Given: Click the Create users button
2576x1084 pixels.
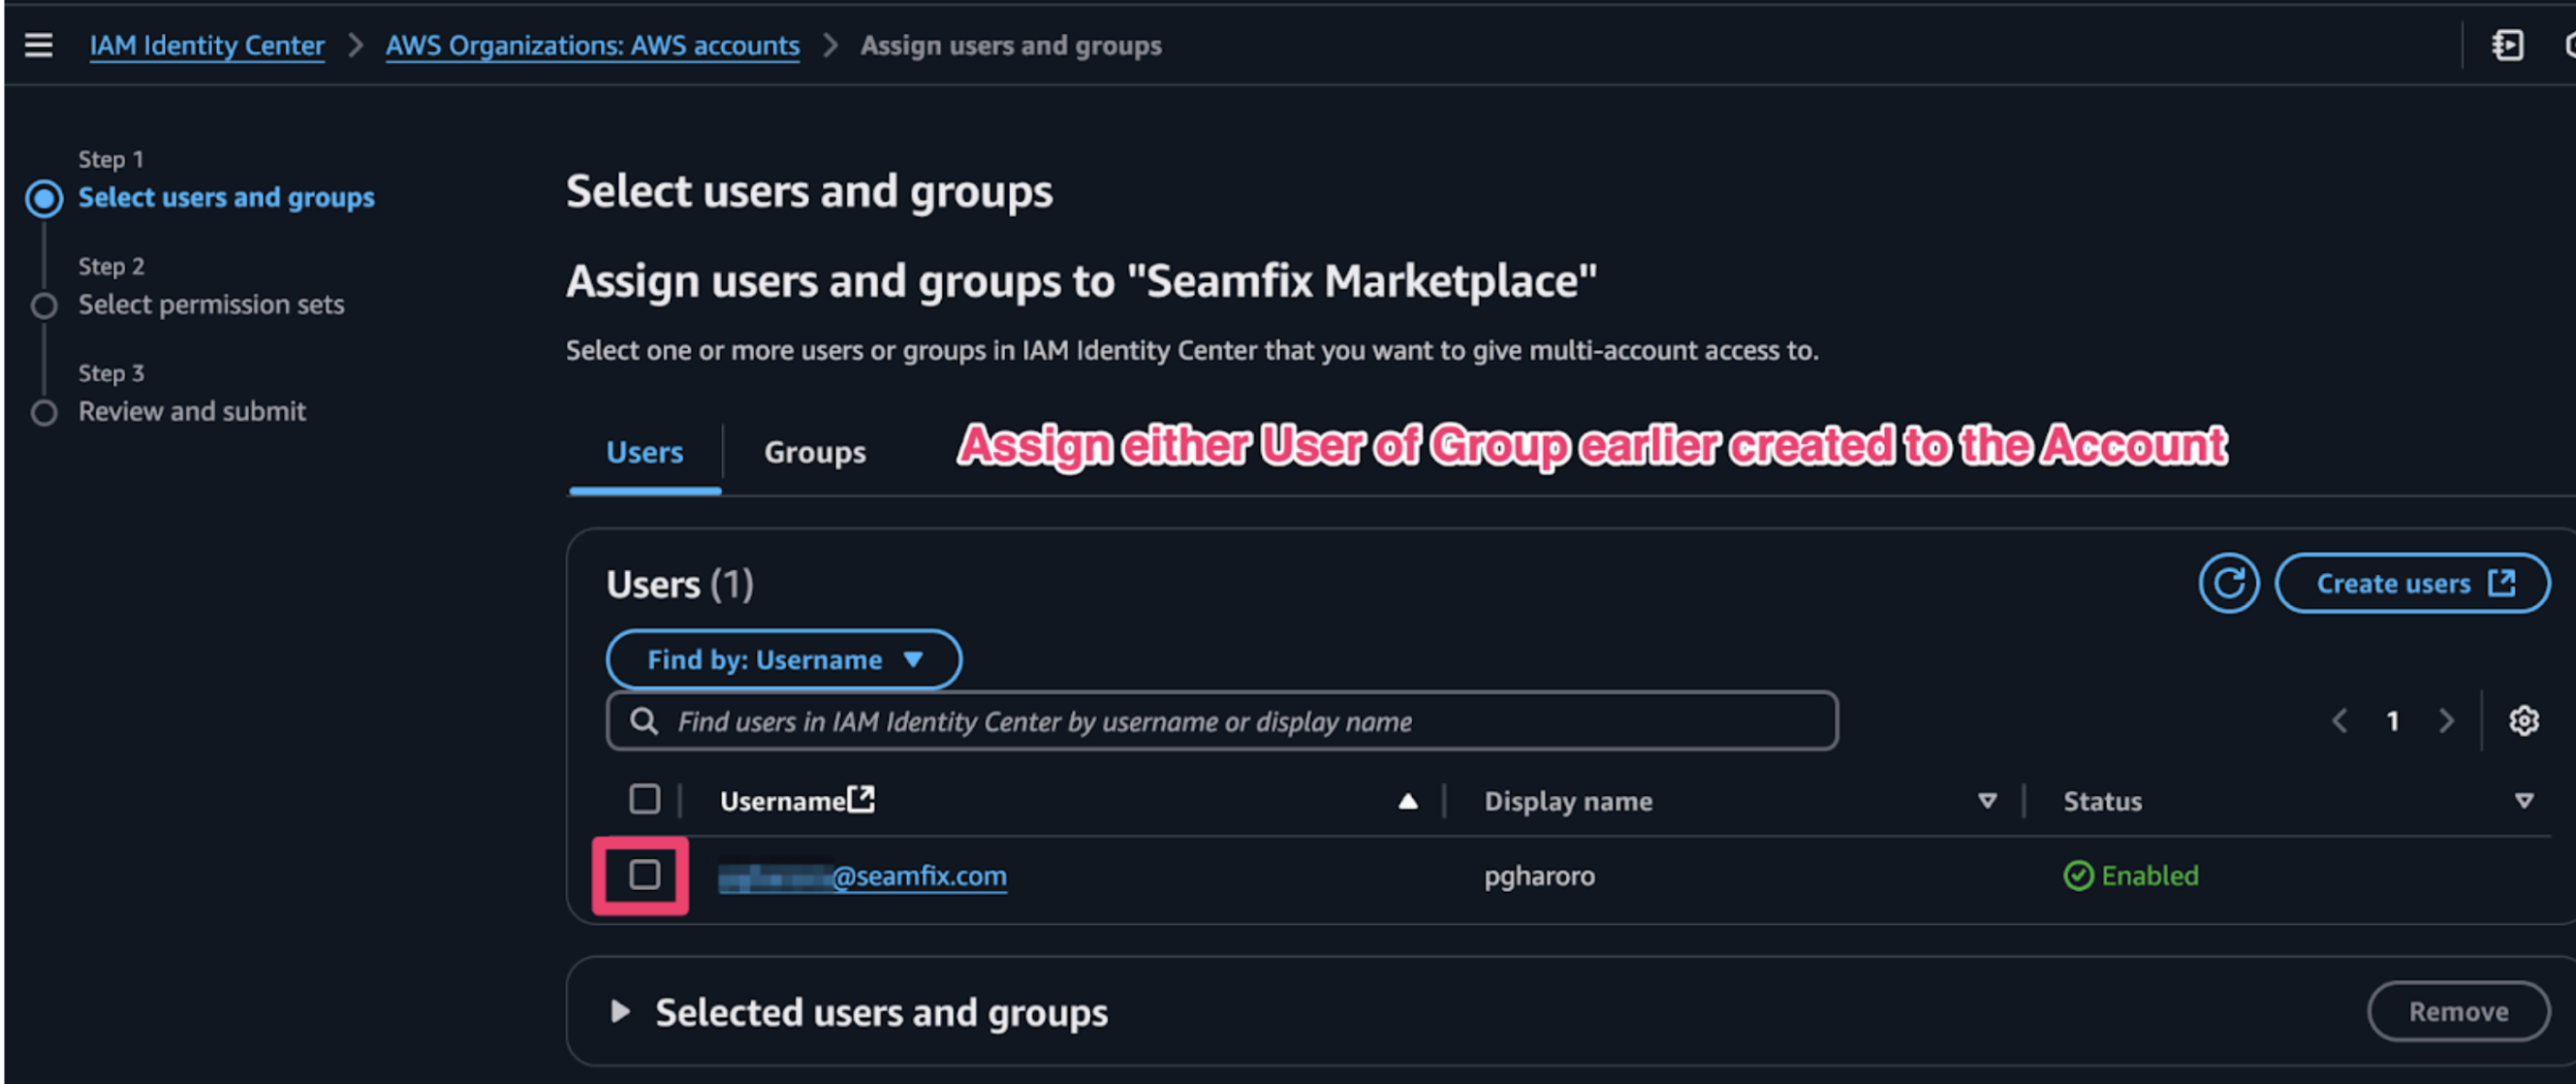Looking at the screenshot, I should (2411, 583).
